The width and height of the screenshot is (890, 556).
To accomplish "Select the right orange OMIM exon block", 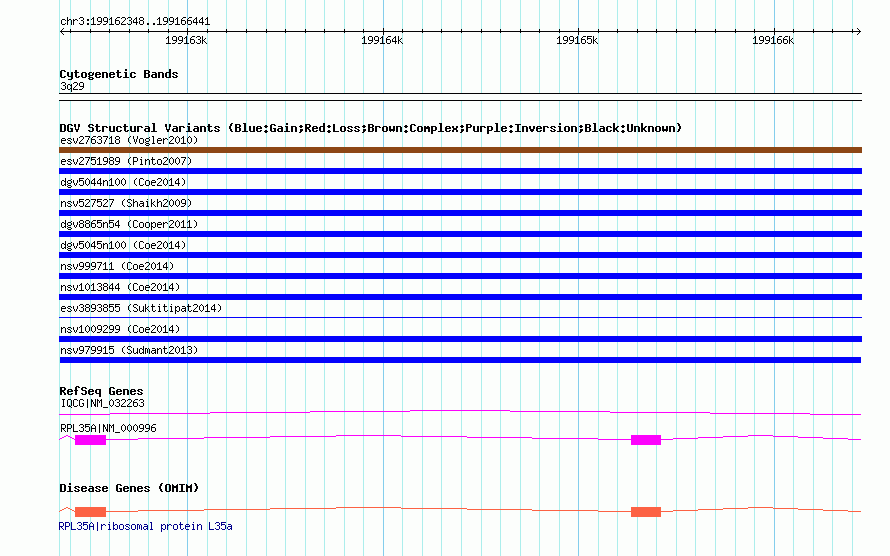I will (x=646, y=512).
